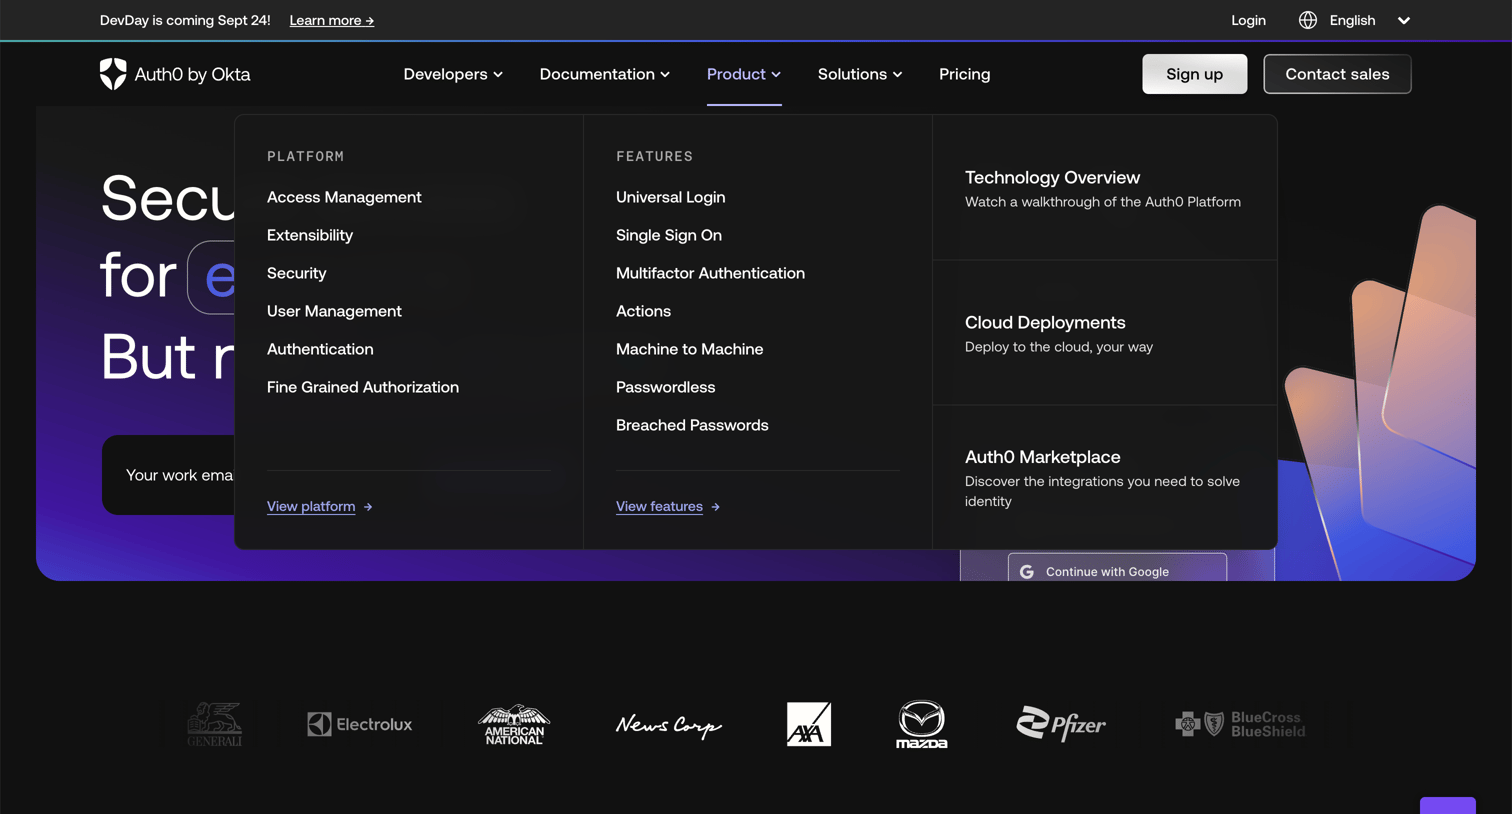Expand the Developers menu
Viewport: 1512px width, 814px height.
453,74
